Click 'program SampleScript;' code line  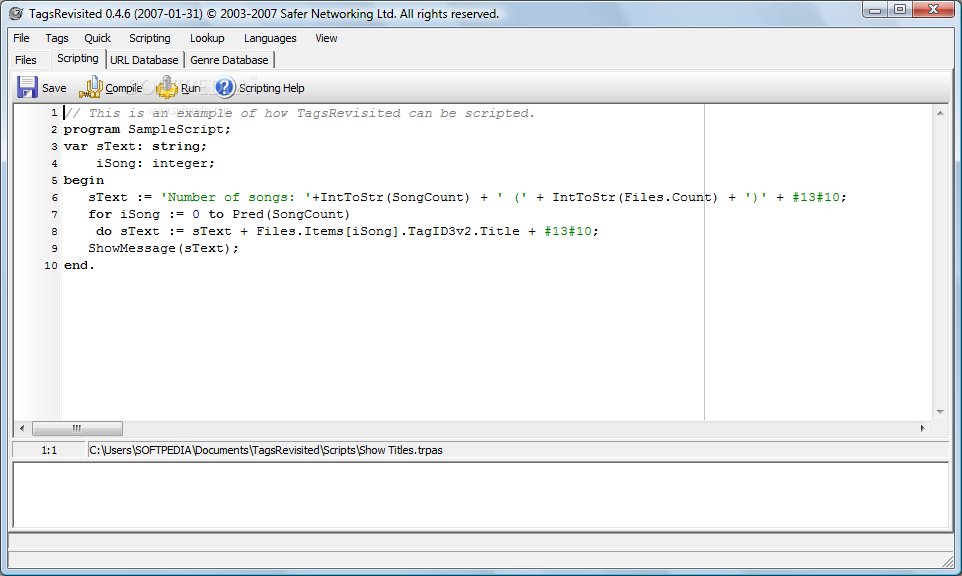click(147, 129)
